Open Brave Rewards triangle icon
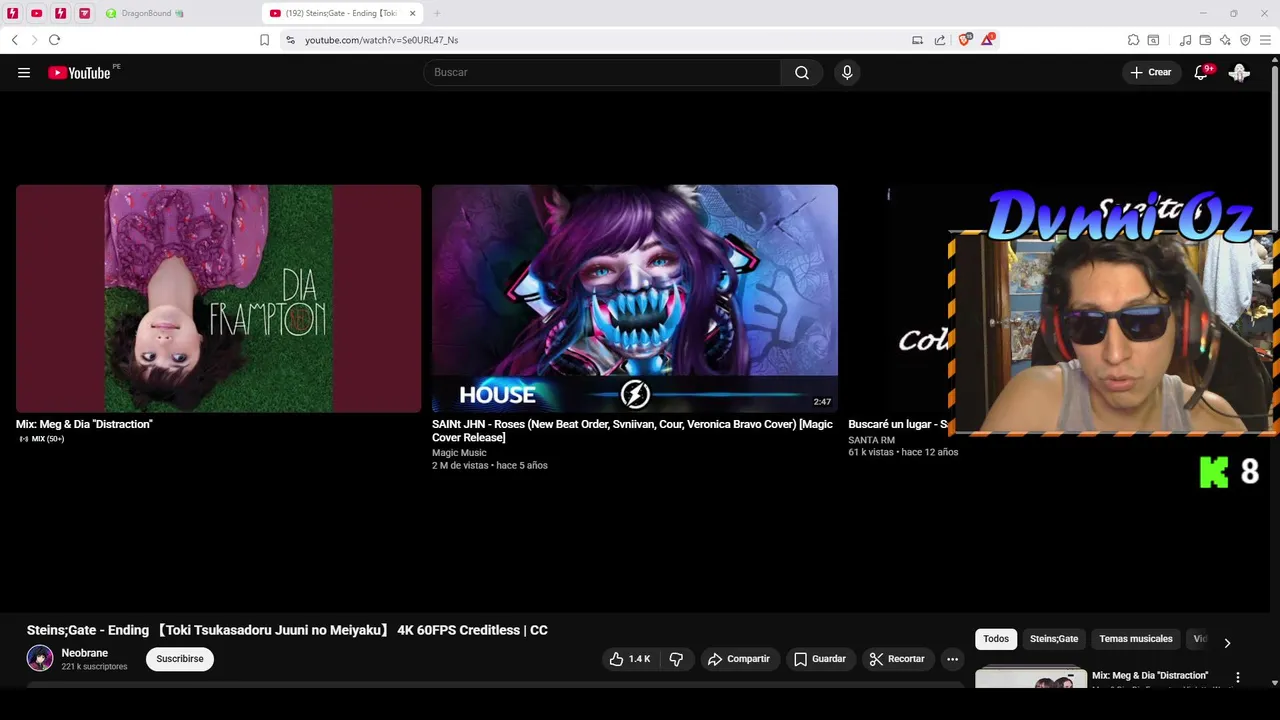The height and width of the screenshot is (720, 1280). [x=988, y=40]
